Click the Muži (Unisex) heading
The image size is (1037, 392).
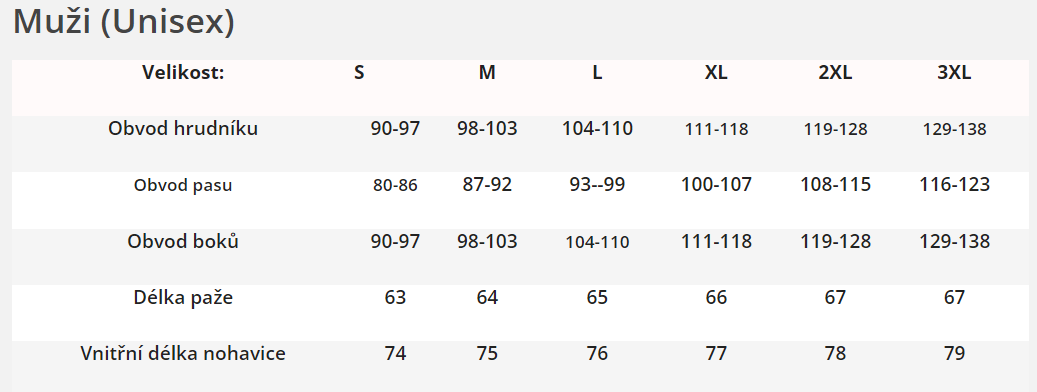click(x=124, y=22)
